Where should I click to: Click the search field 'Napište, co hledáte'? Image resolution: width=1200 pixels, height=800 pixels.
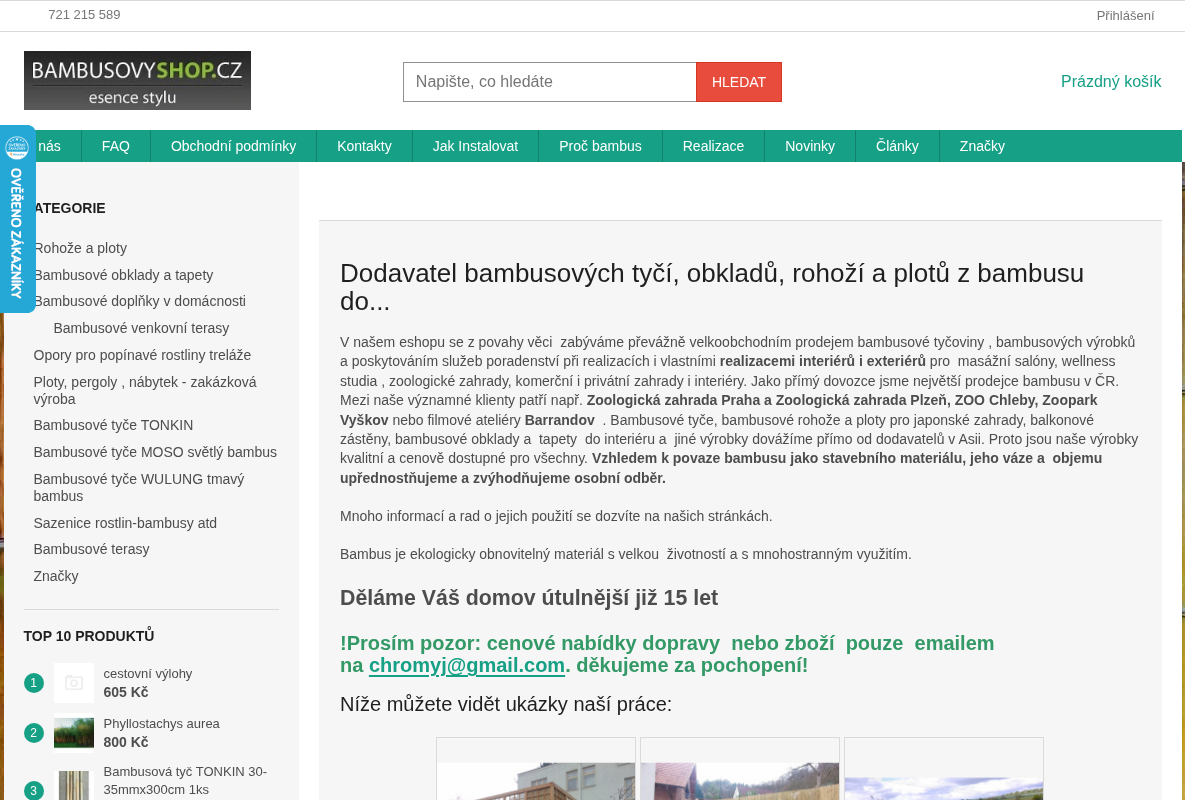pos(550,82)
